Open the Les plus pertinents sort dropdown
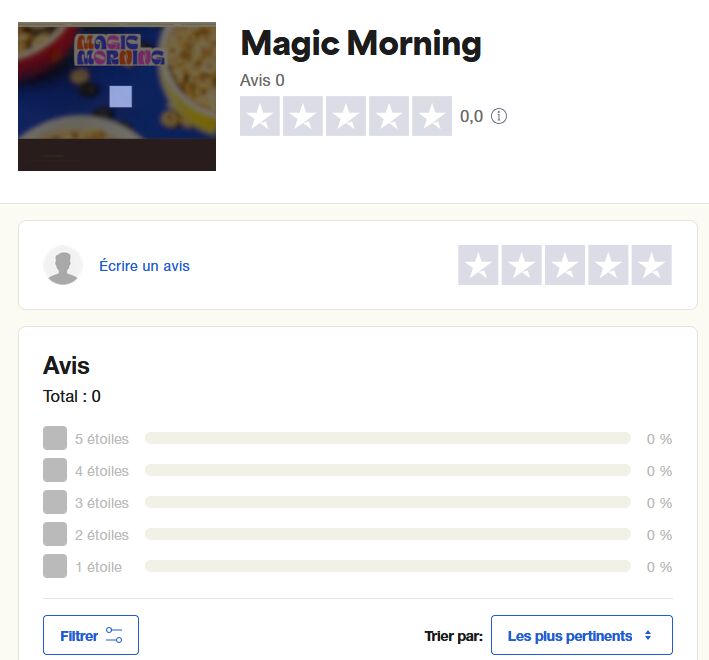Image resolution: width=709 pixels, height=660 pixels. tap(582, 635)
